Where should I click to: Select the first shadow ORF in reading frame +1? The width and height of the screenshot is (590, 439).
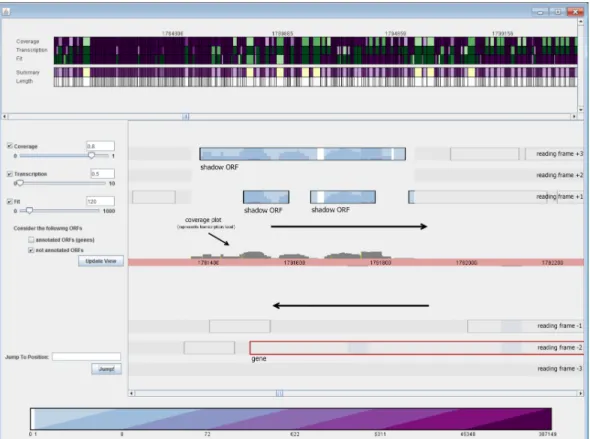pos(266,197)
